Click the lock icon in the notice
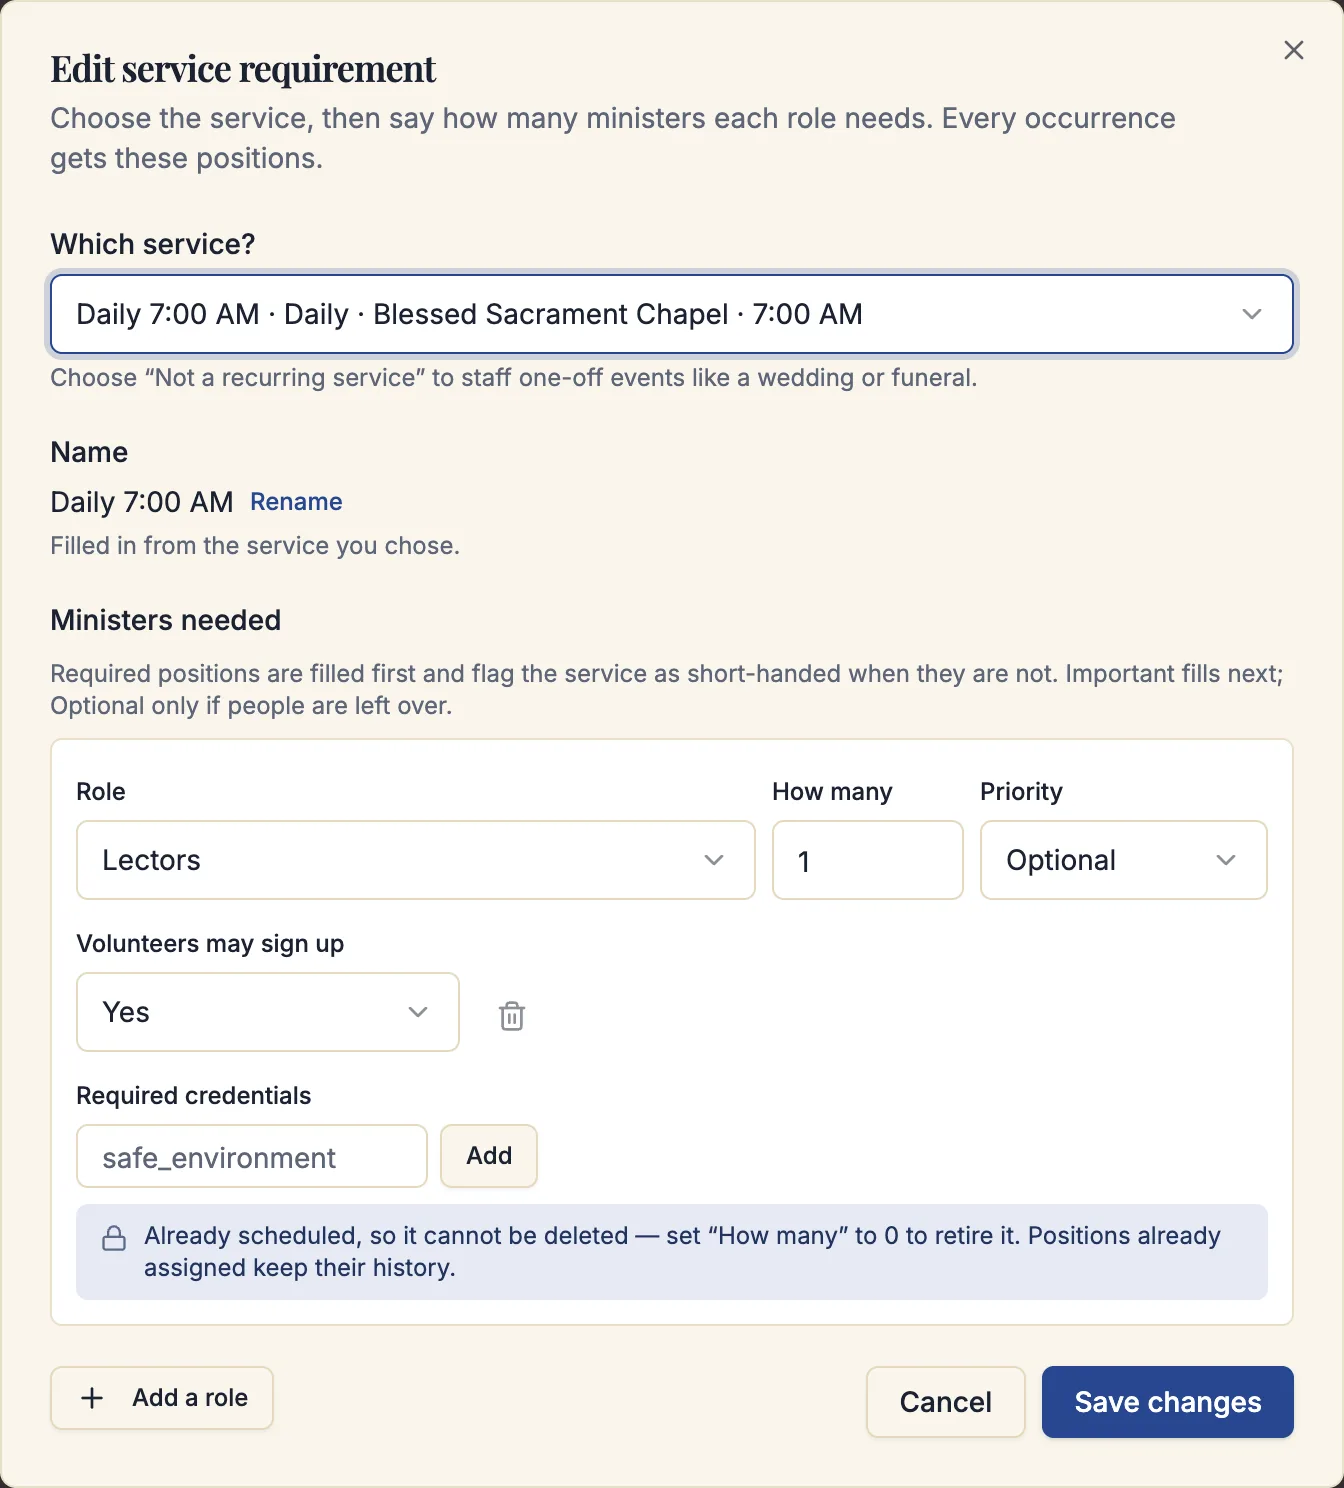 (x=115, y=1238)
